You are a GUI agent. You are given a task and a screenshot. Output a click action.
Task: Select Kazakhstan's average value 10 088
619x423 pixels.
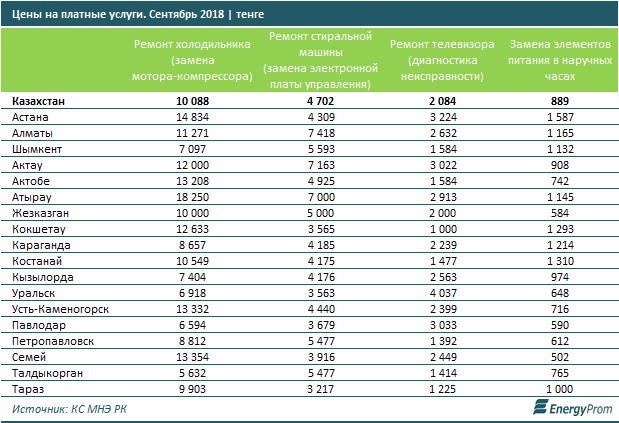click(192, 101)
